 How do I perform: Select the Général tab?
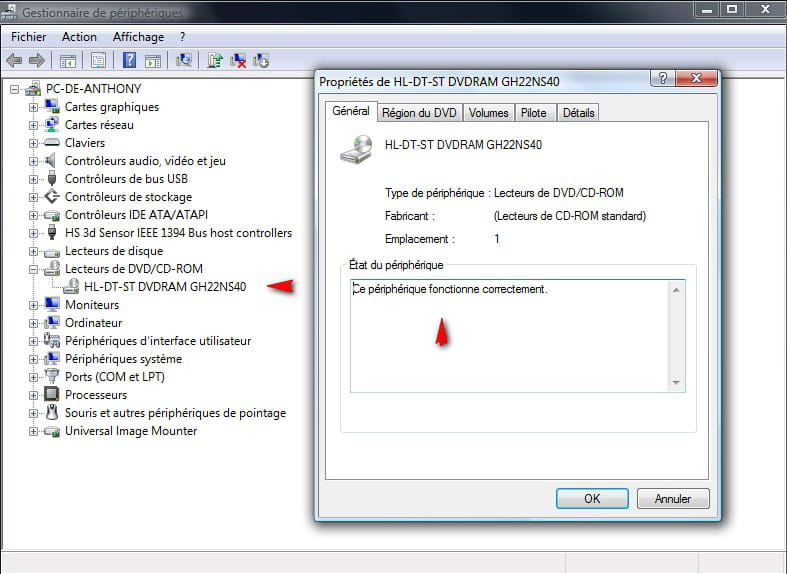[351, 111]
